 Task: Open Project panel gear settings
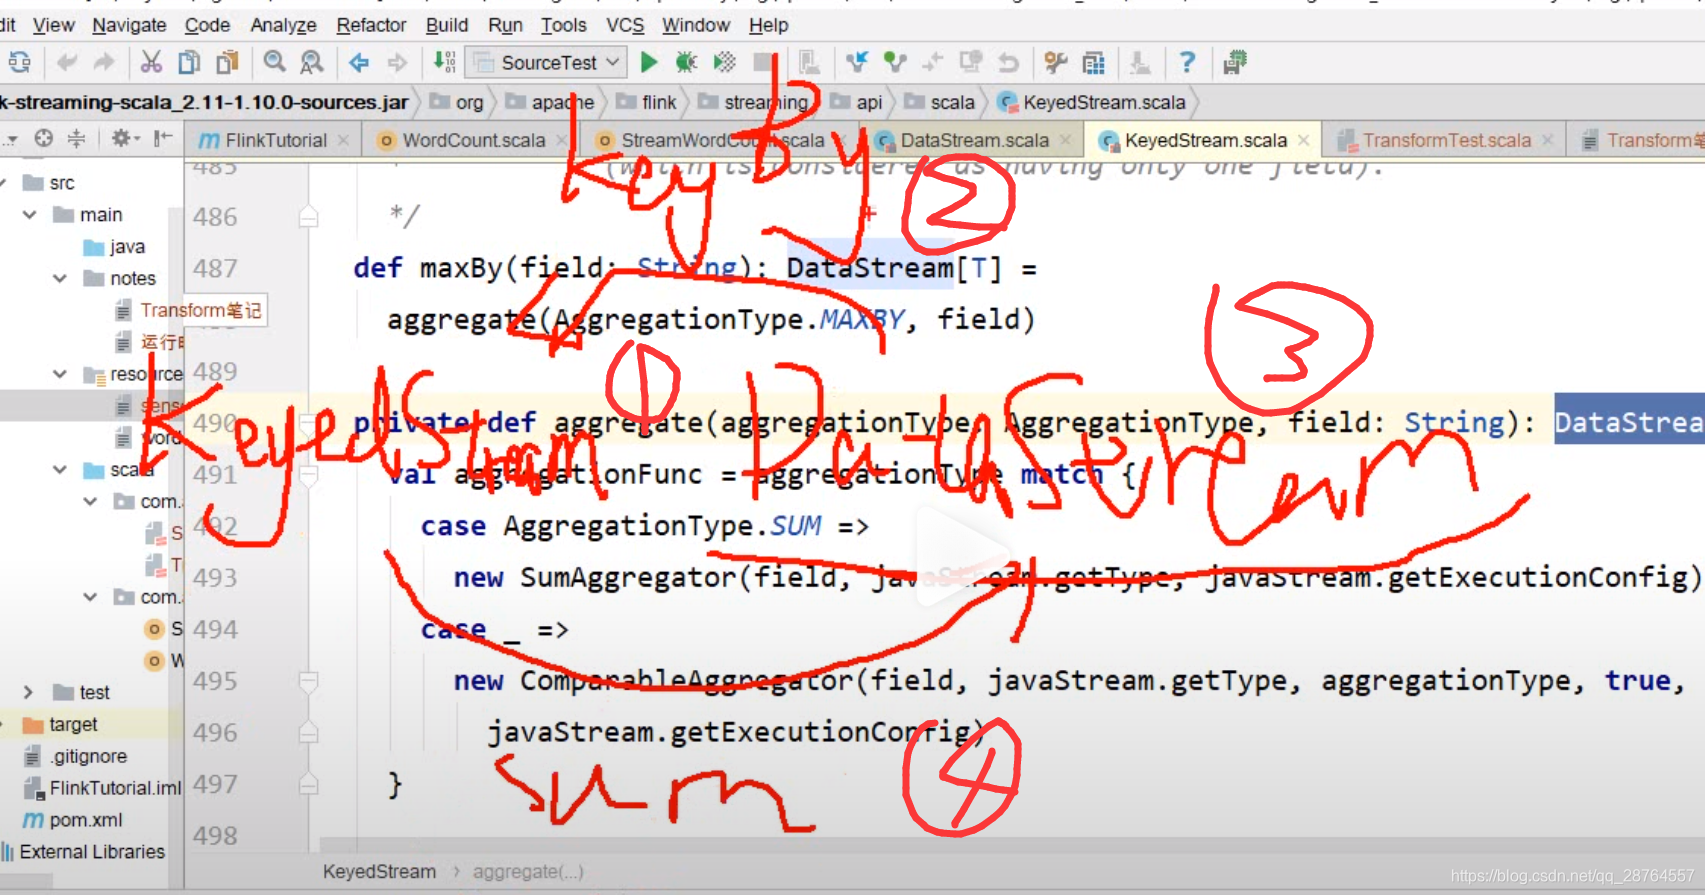point(124,138)
